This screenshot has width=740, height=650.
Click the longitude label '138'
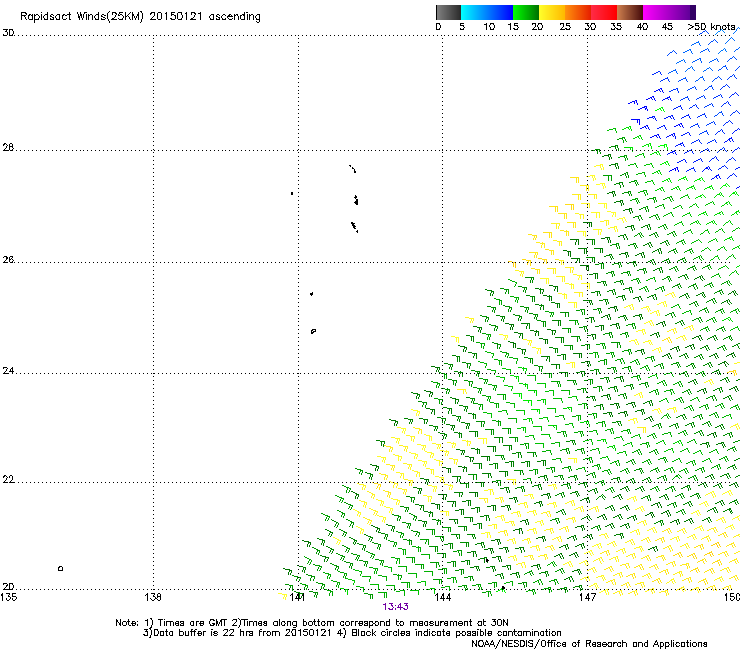[153, 597]
